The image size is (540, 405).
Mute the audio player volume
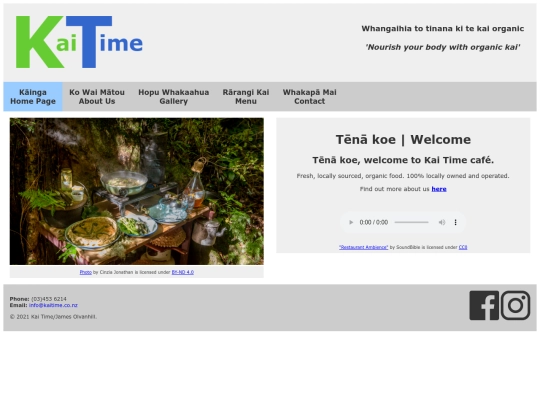[x=442, y=222]
